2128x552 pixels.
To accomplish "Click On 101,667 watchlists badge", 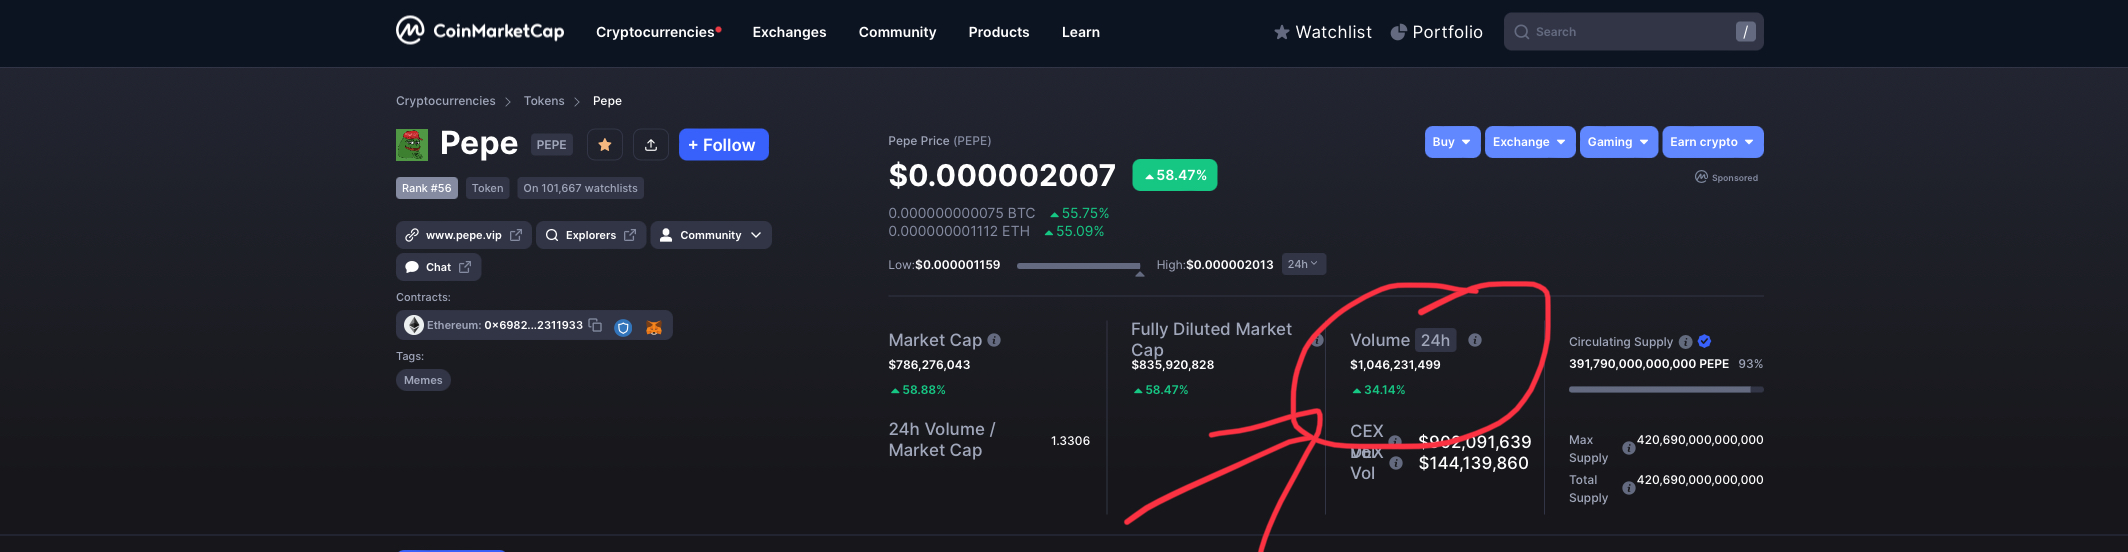I will [x=580, y=188].
